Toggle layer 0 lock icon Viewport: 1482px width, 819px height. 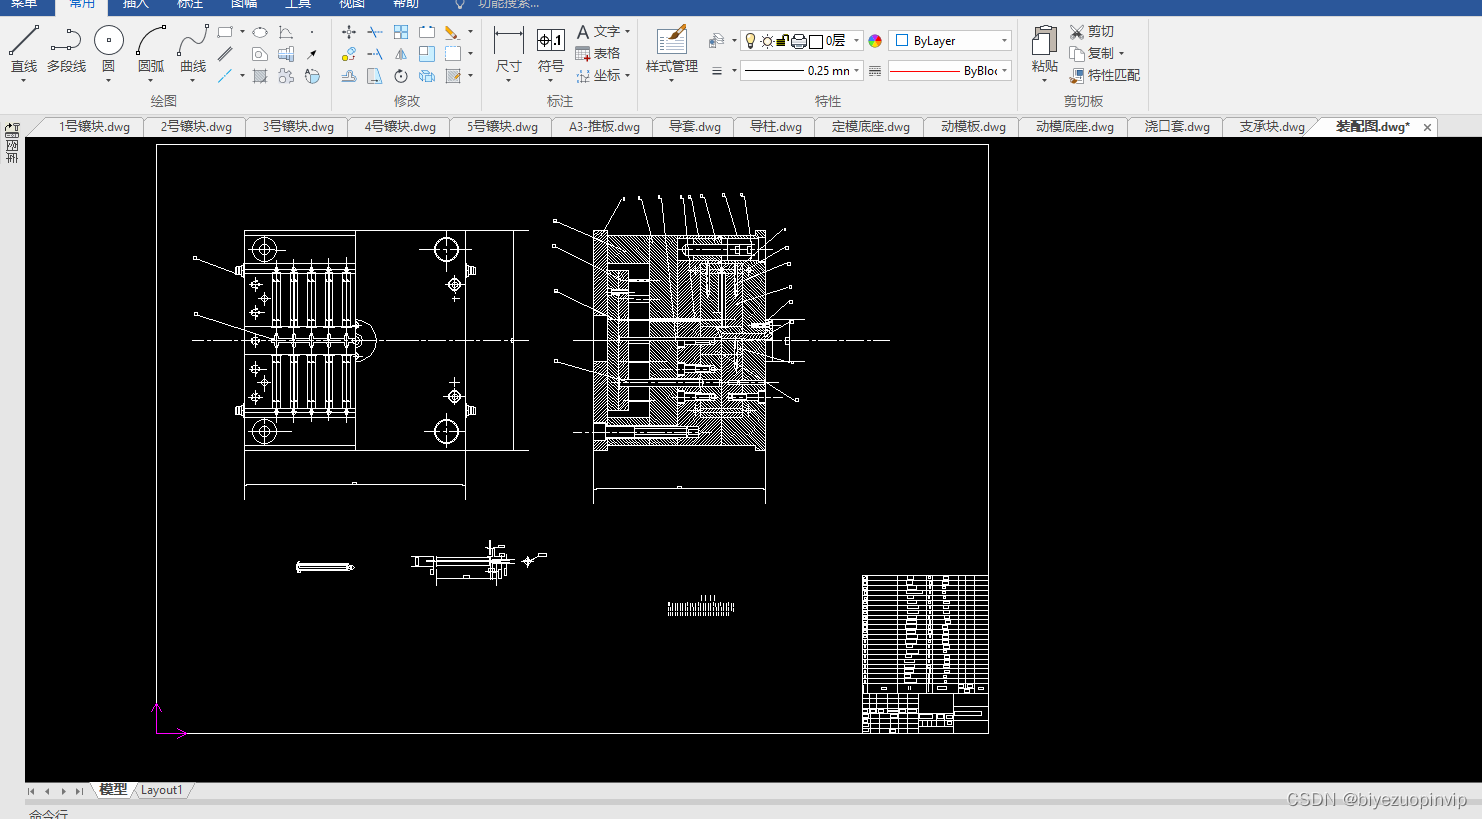[782, 41]
